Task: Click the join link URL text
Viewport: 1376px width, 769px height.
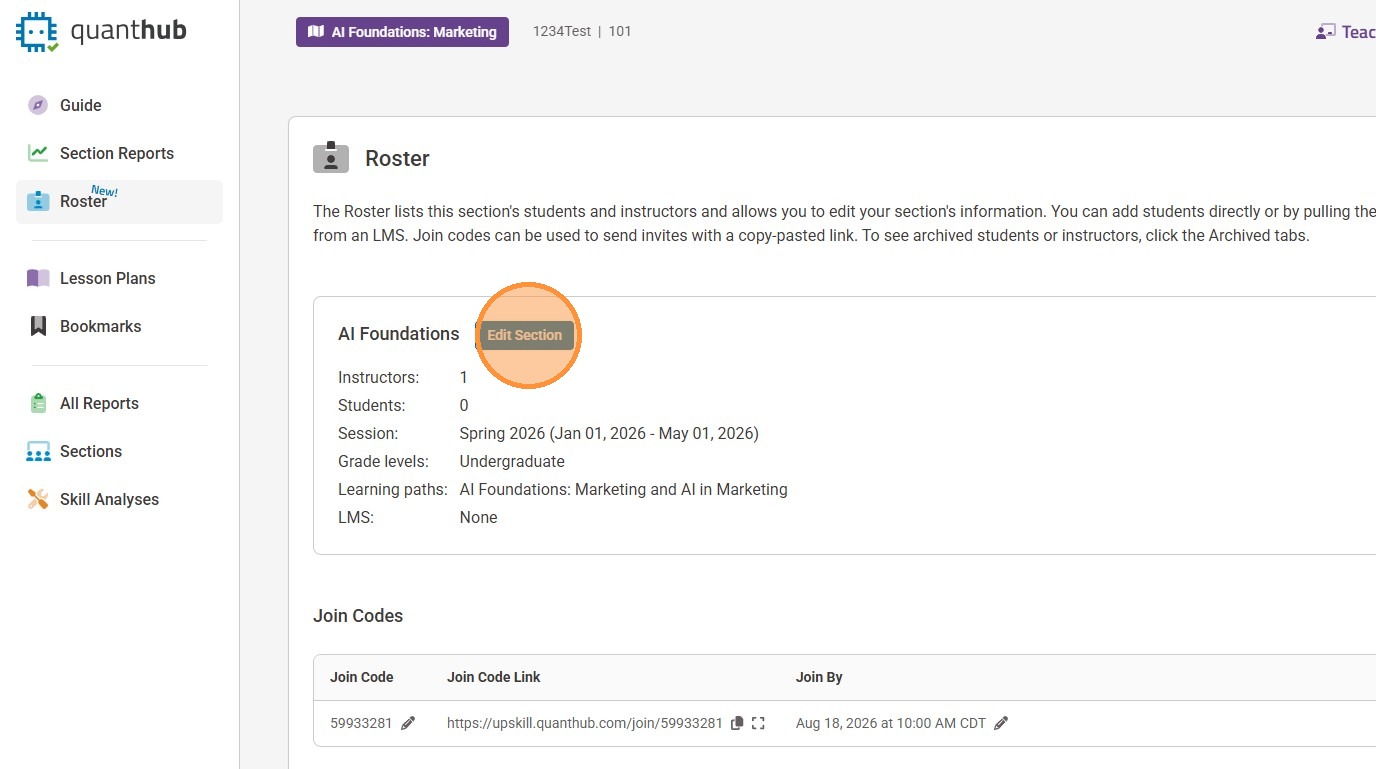Action: point(584,723)
